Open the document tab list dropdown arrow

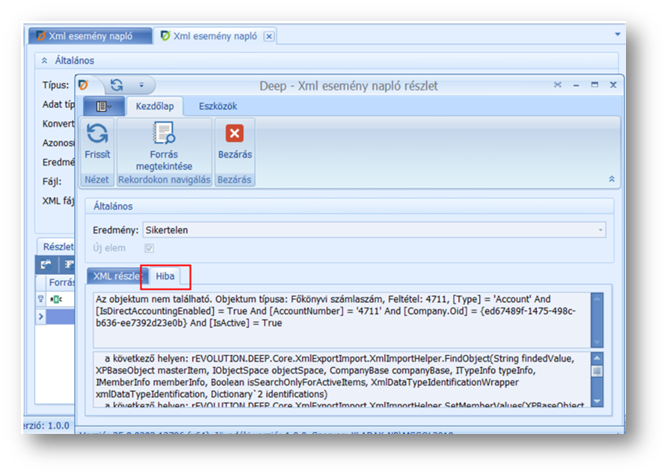[615, 36]
